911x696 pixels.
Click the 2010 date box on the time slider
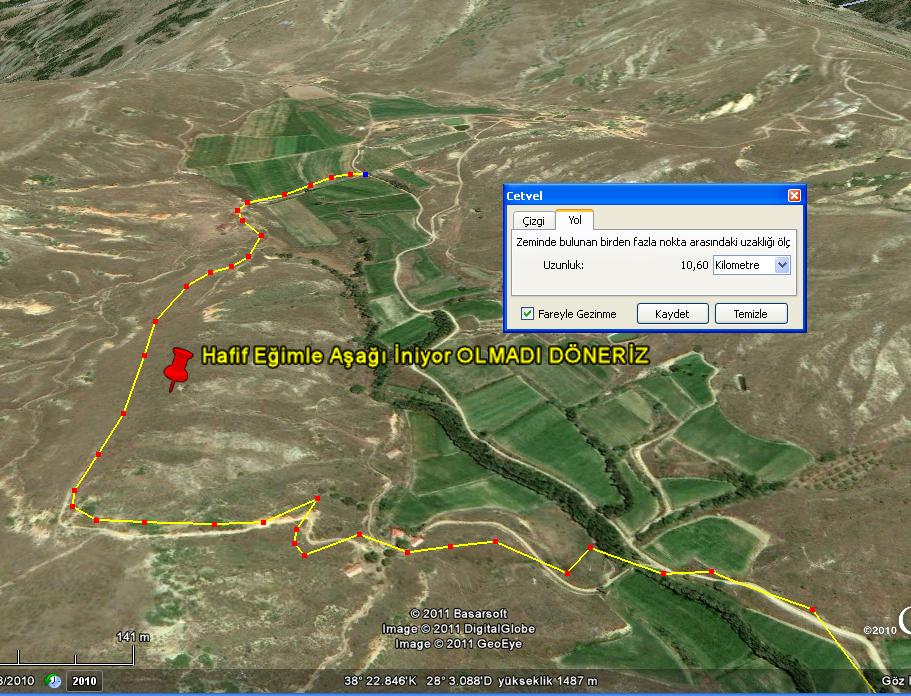tap(82, 681)
